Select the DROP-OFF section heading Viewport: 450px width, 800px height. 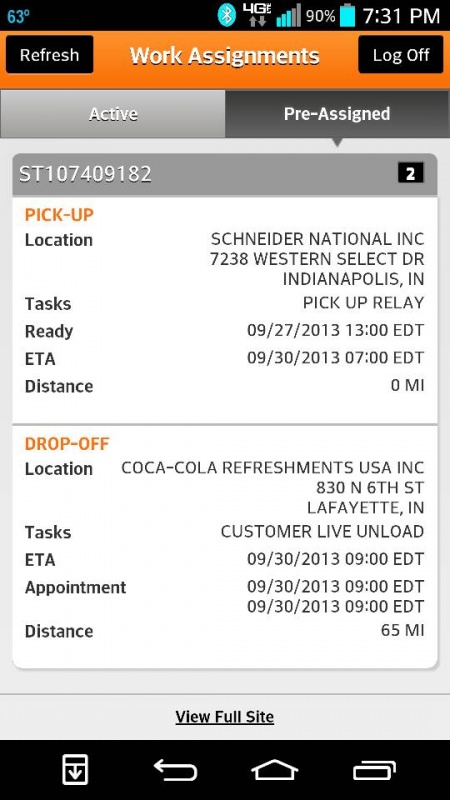click(67, 444)
